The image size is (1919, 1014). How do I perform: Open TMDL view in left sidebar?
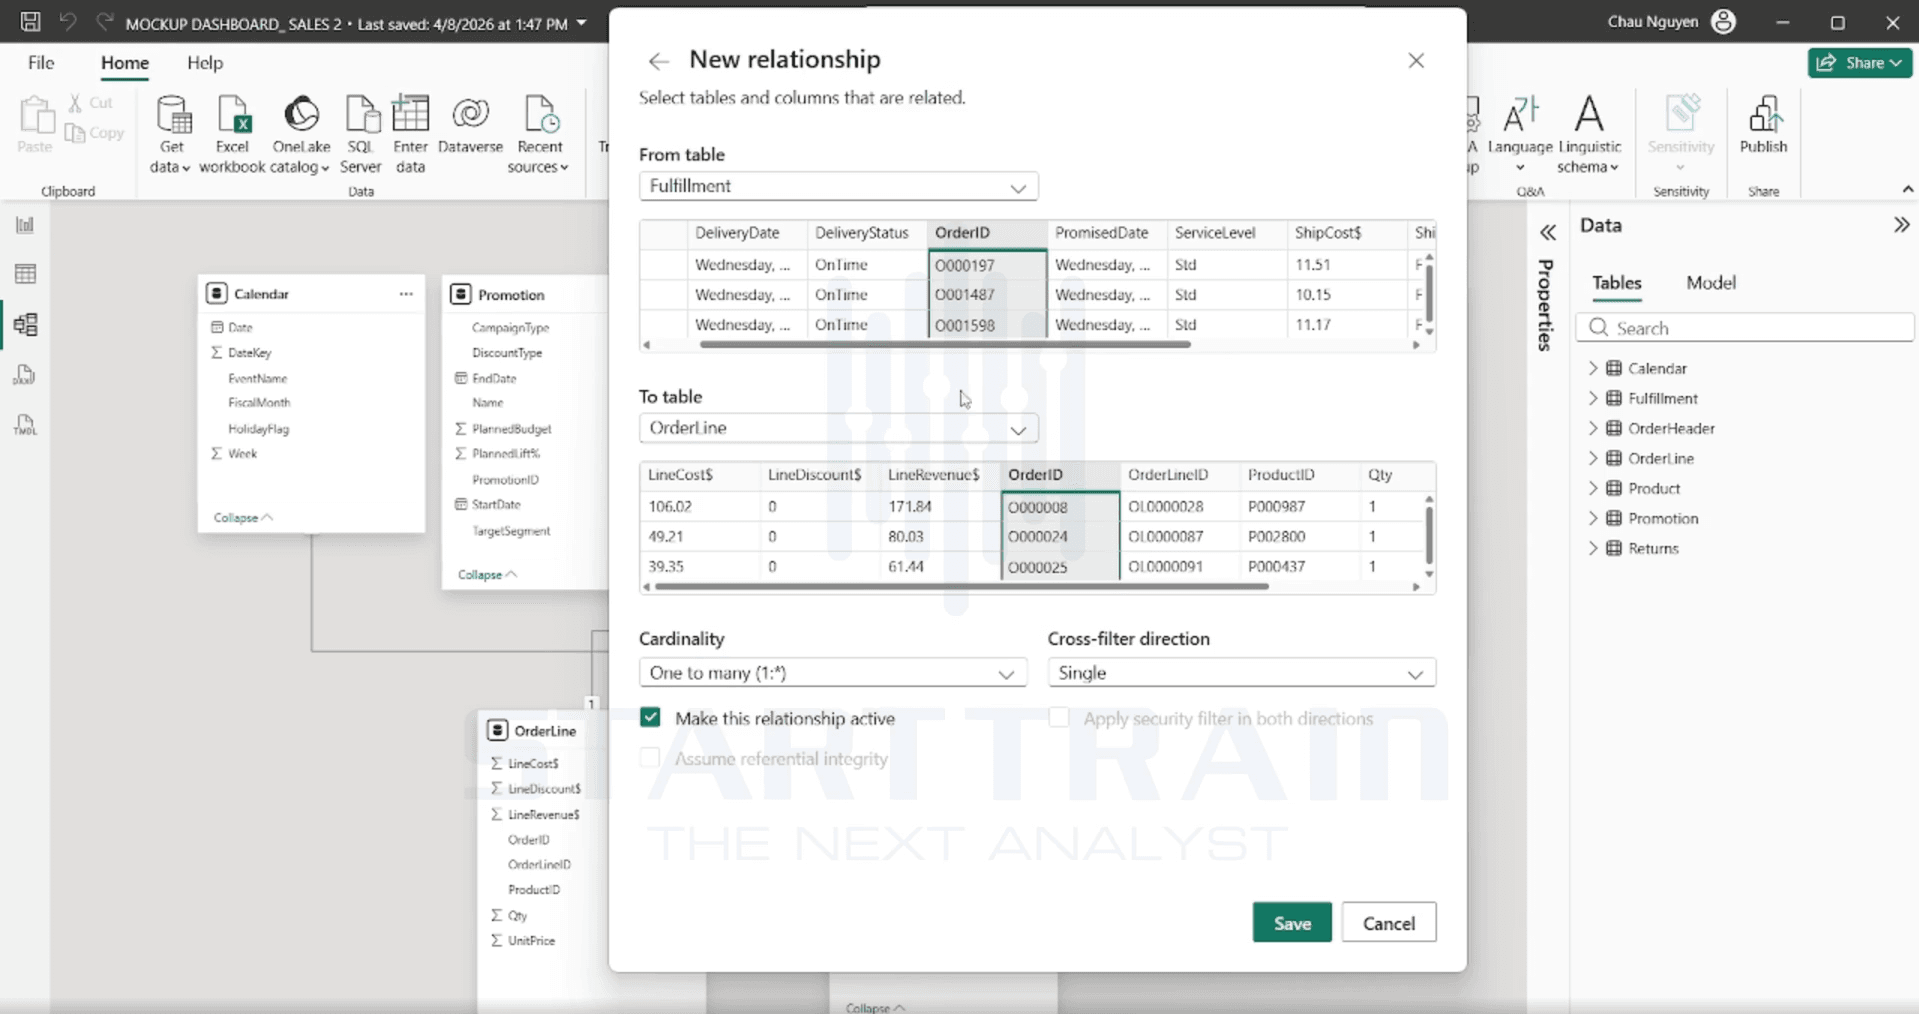coord(25,425)
